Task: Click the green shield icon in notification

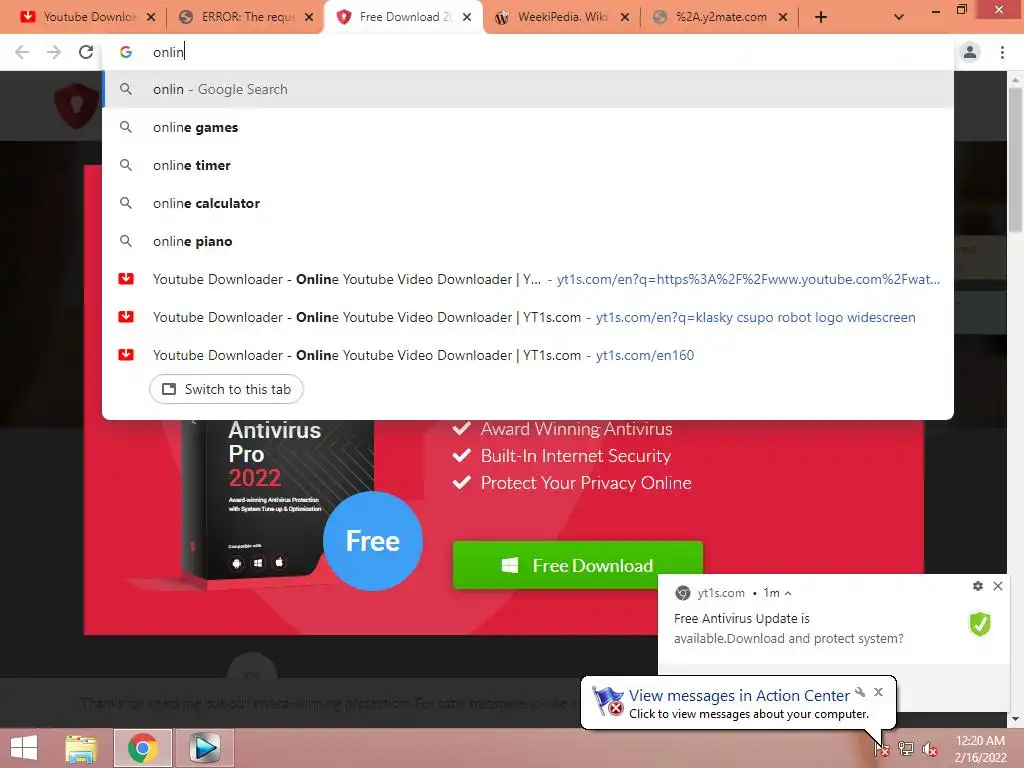Action: 980,624
